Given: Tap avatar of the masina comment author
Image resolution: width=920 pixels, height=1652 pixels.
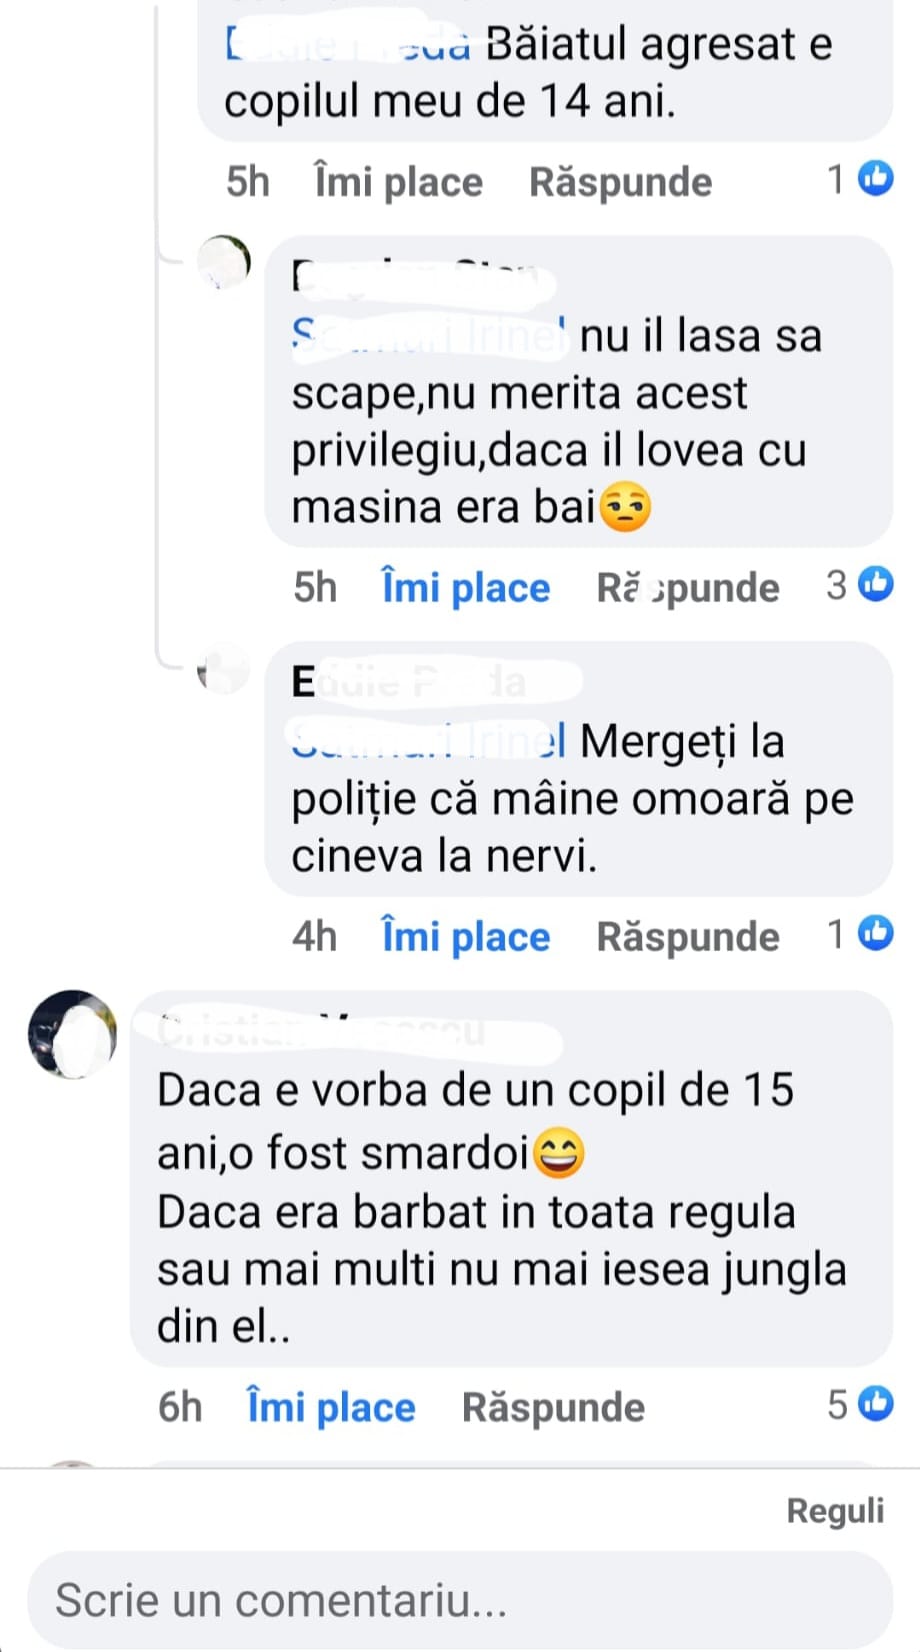Looking at the screenshot, I should coord(222,264).
